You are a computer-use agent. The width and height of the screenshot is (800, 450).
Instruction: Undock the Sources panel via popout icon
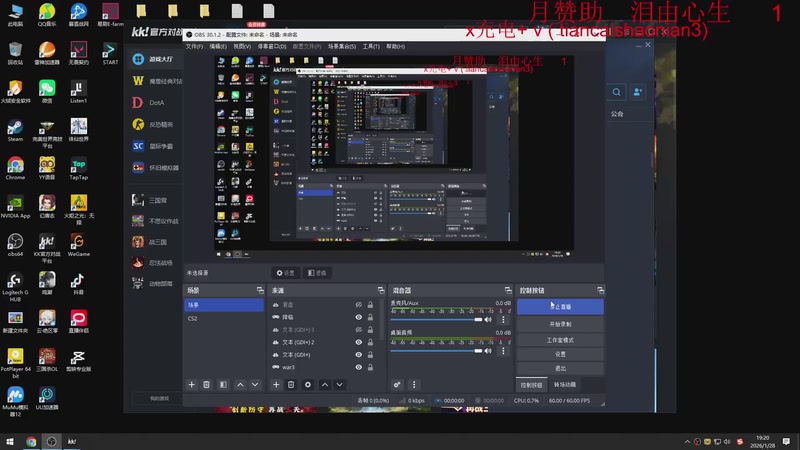[x=381, y=290]
